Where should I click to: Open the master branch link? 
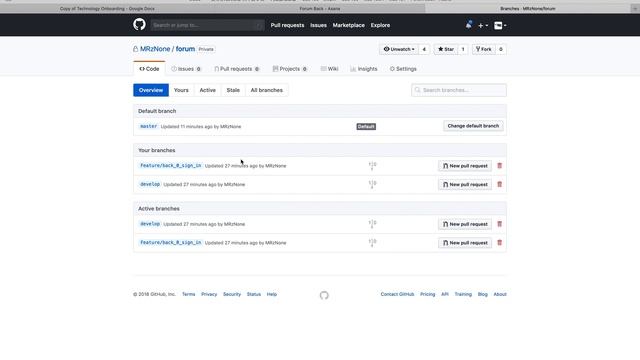[x=149, y=127]
